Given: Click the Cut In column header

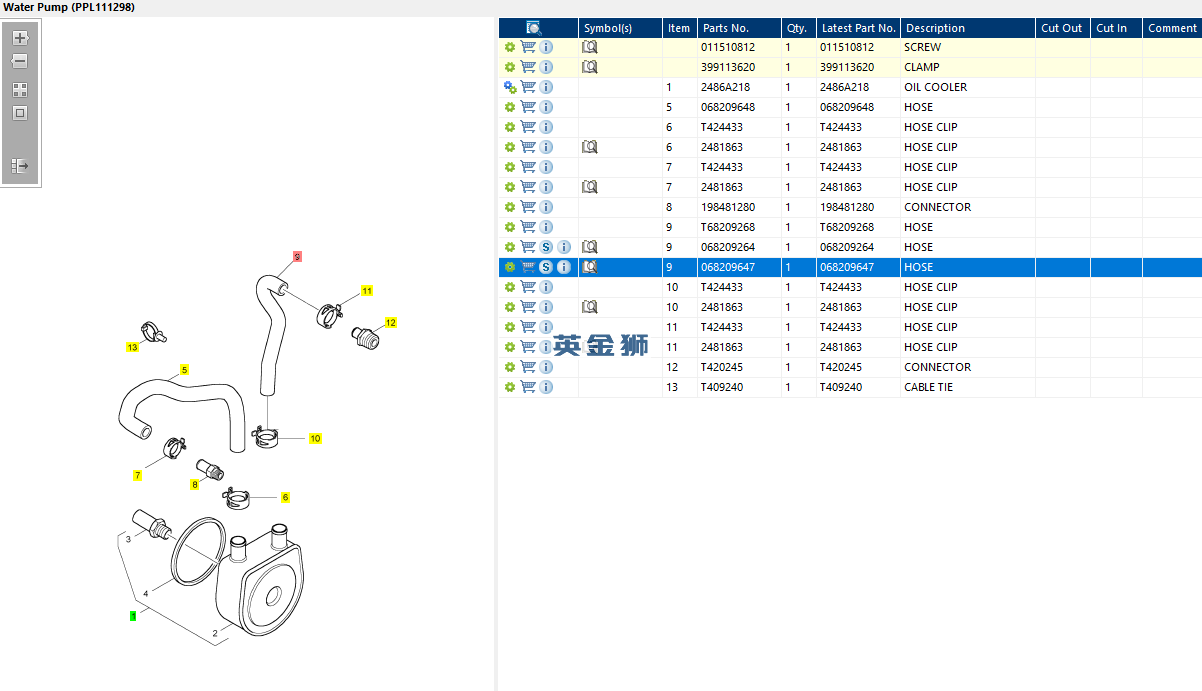Looking at the screenshot, I should (1116, 28).
